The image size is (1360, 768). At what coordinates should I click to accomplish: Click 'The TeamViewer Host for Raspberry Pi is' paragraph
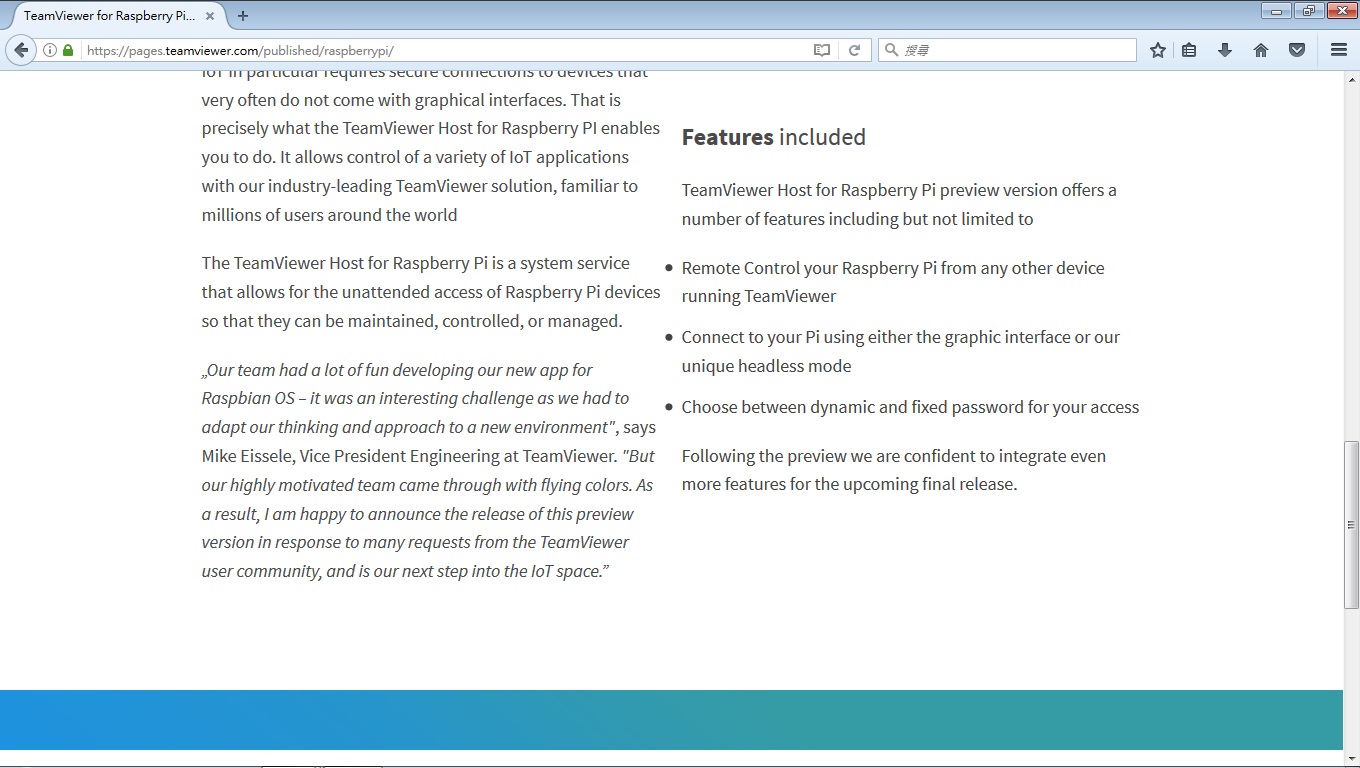[x=431, y=292]
